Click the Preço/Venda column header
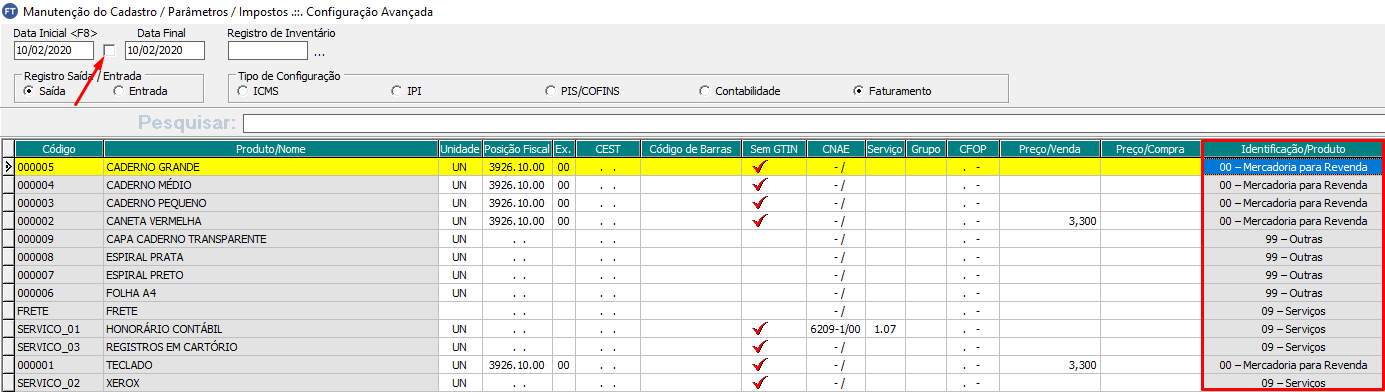1385x392 pixels. pyautogui.click(x=1050, y=149)
